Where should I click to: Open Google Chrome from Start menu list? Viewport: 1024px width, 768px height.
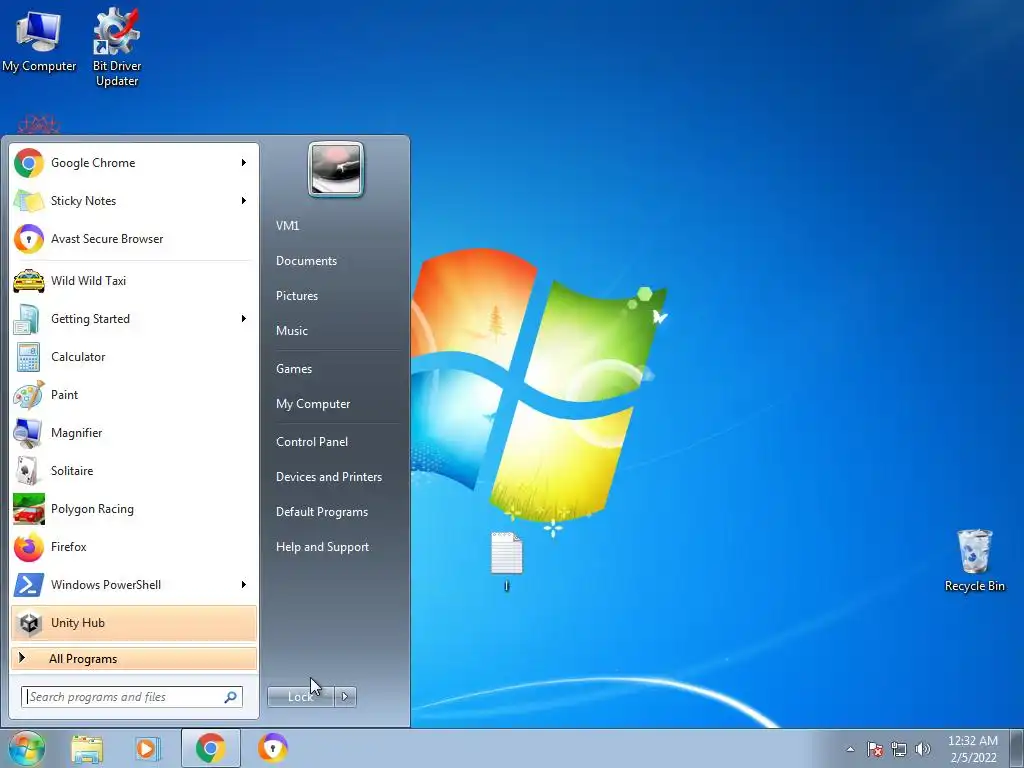(x=134, y=163)
